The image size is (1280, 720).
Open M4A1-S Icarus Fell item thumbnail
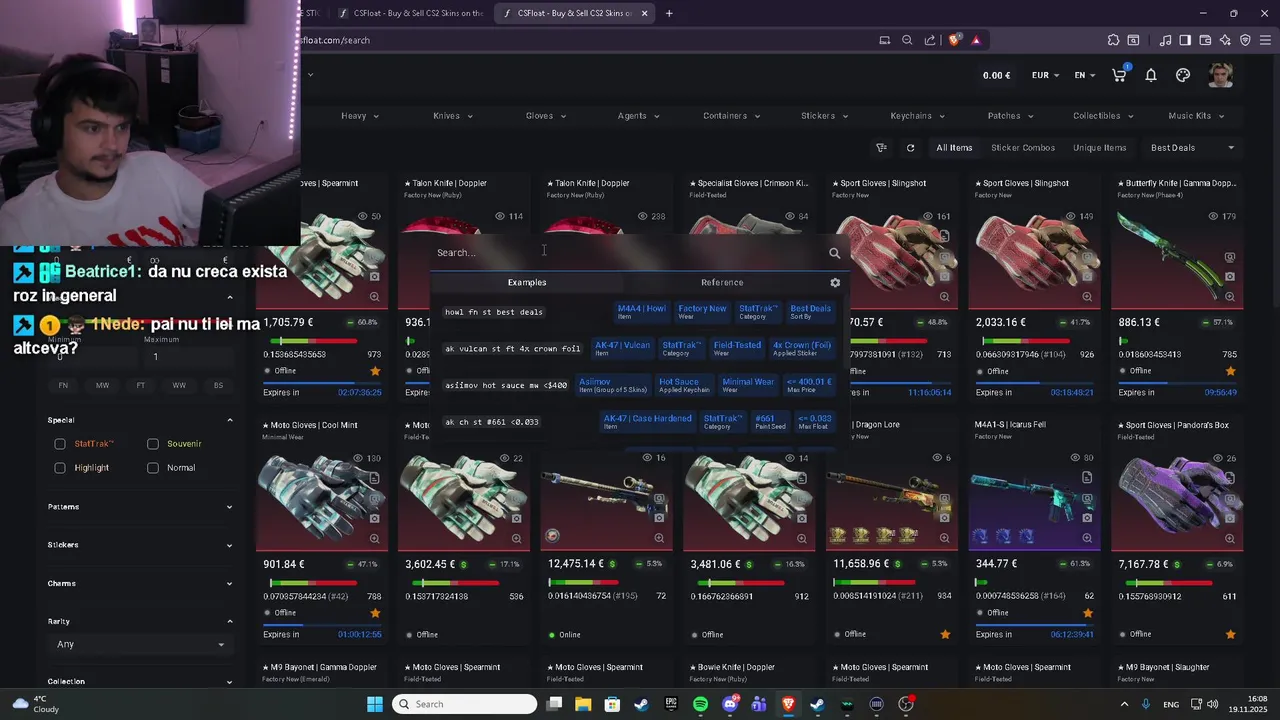click(1035, 500)
